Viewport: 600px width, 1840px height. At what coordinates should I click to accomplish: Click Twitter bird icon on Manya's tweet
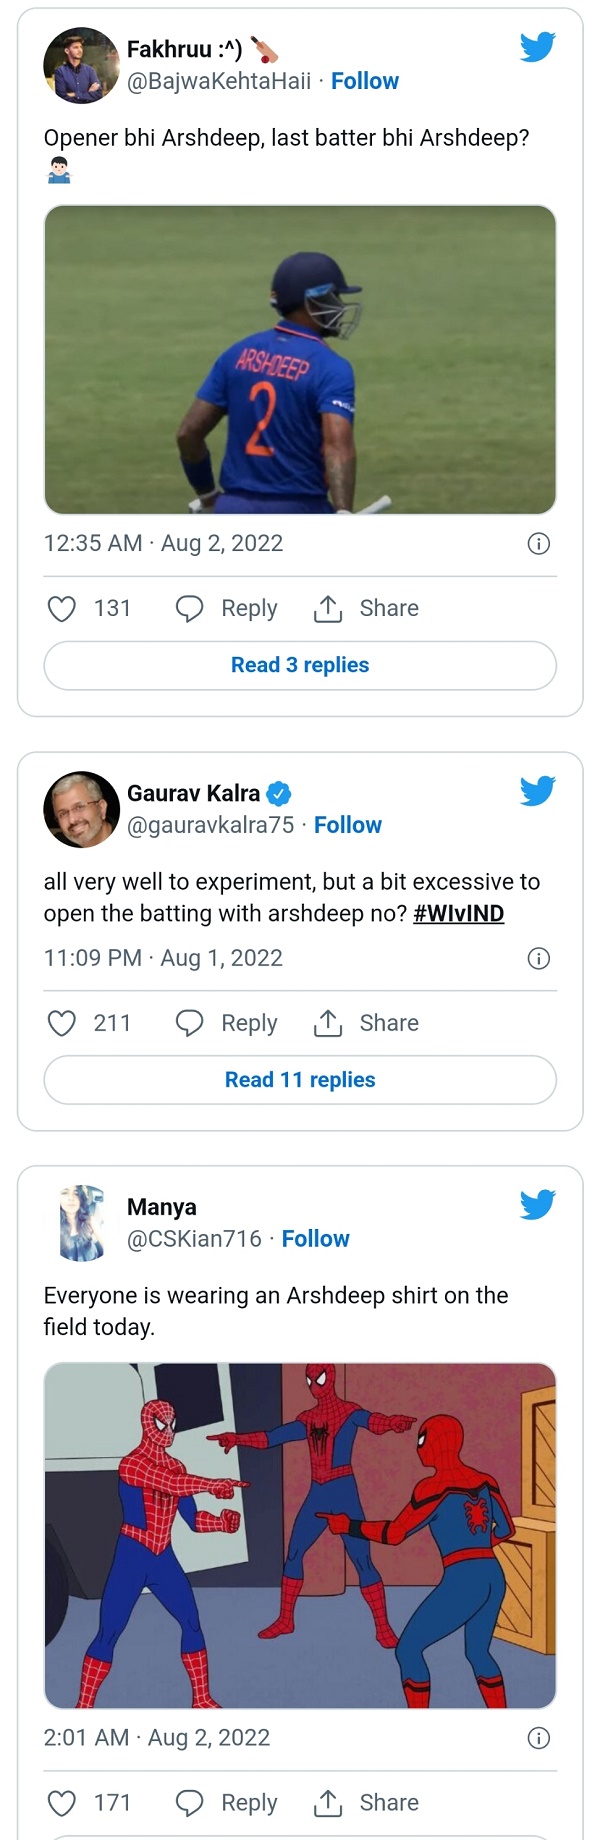tap(537, 1205)
